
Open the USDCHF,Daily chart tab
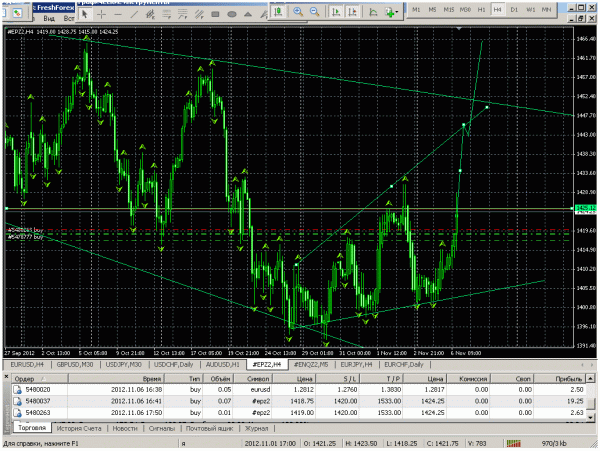173,365
